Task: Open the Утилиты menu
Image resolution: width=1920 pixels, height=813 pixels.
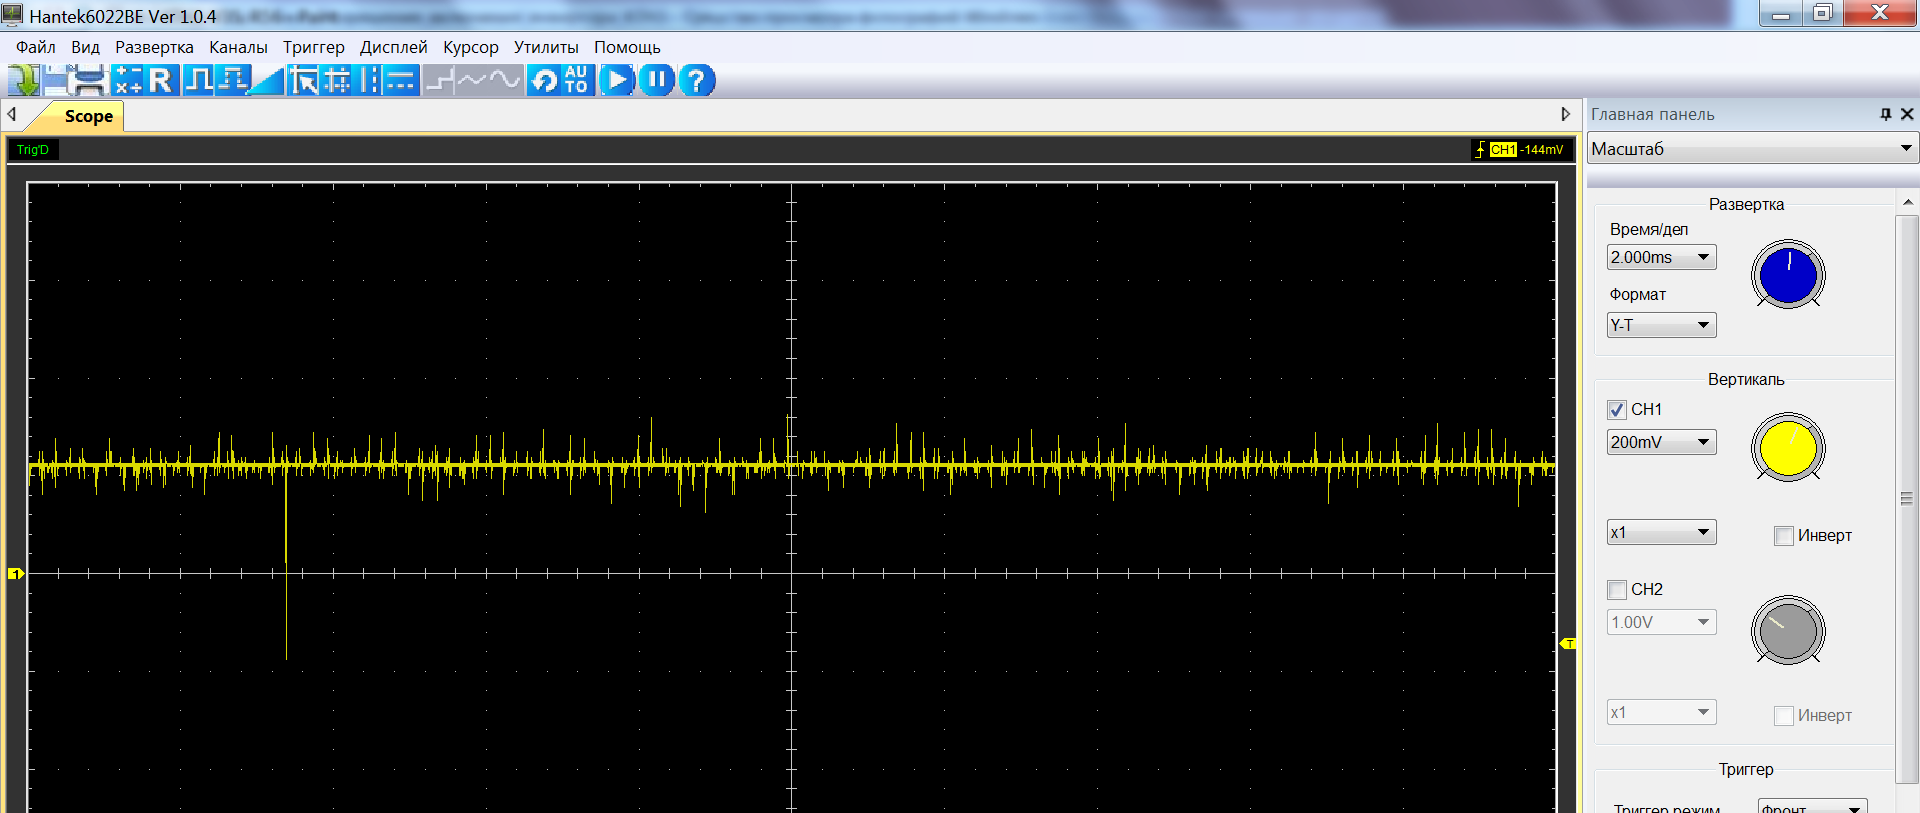Action: pos(546,47)
